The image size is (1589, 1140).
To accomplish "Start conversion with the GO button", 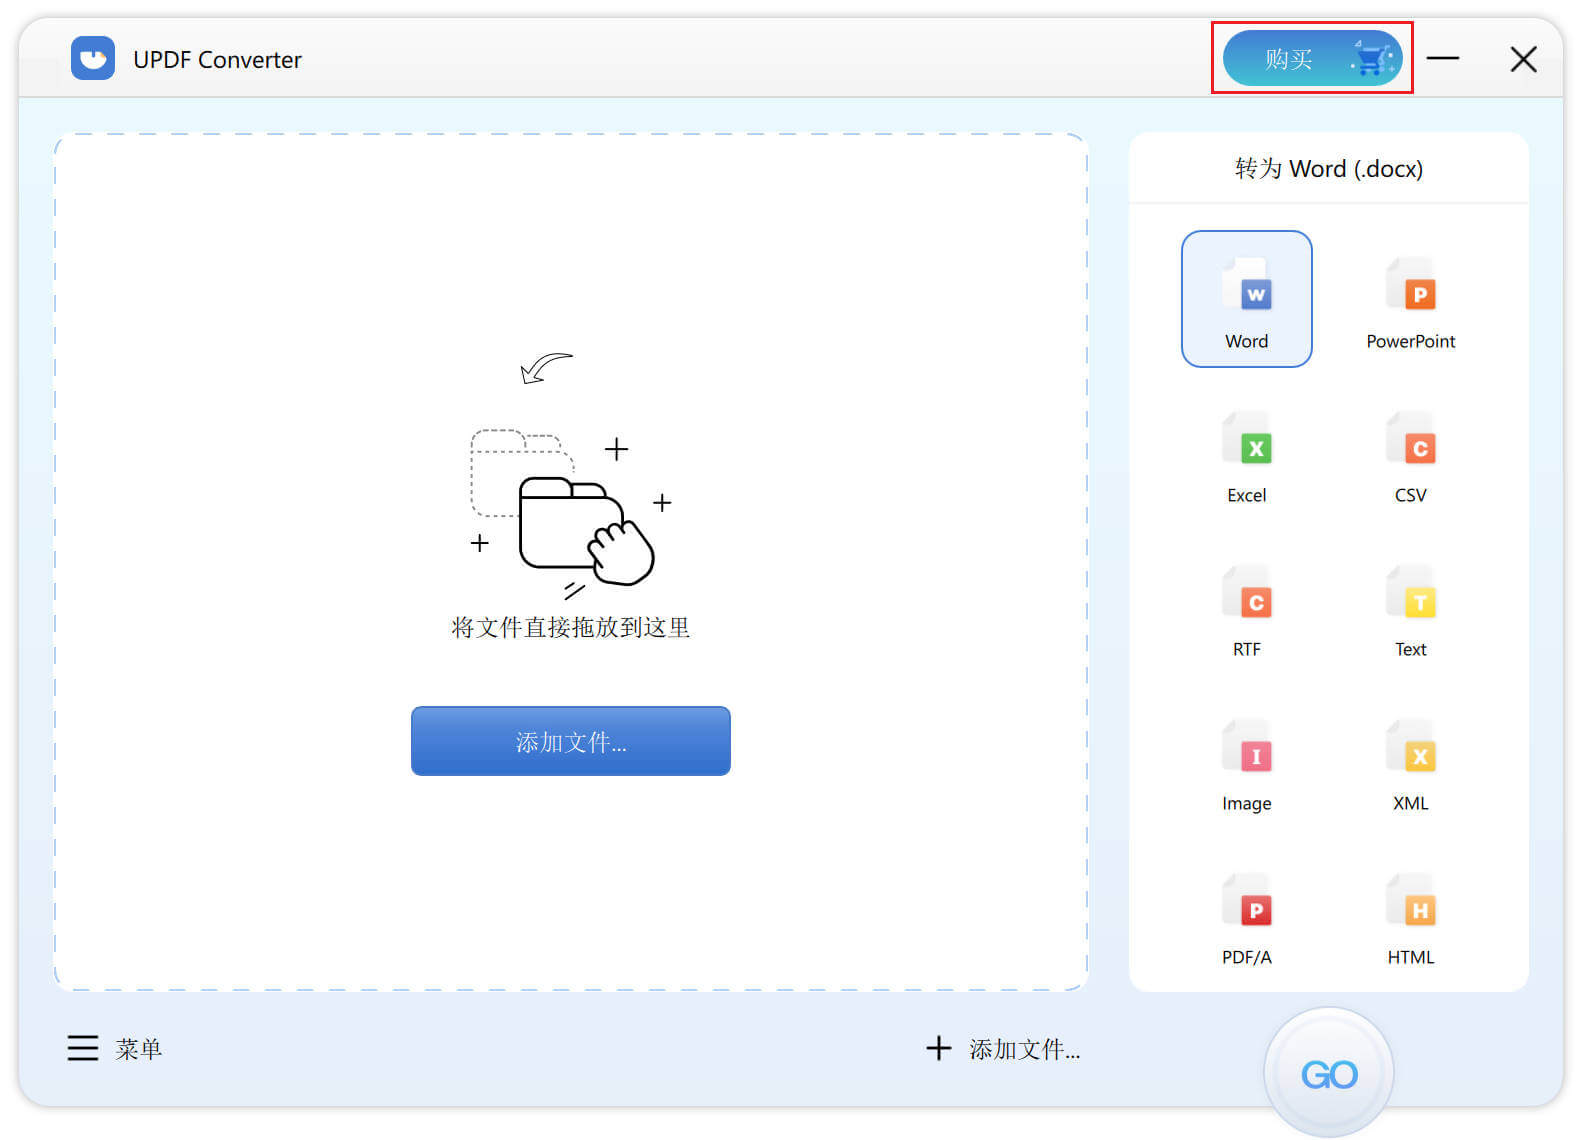I will coord(1328,1073).
